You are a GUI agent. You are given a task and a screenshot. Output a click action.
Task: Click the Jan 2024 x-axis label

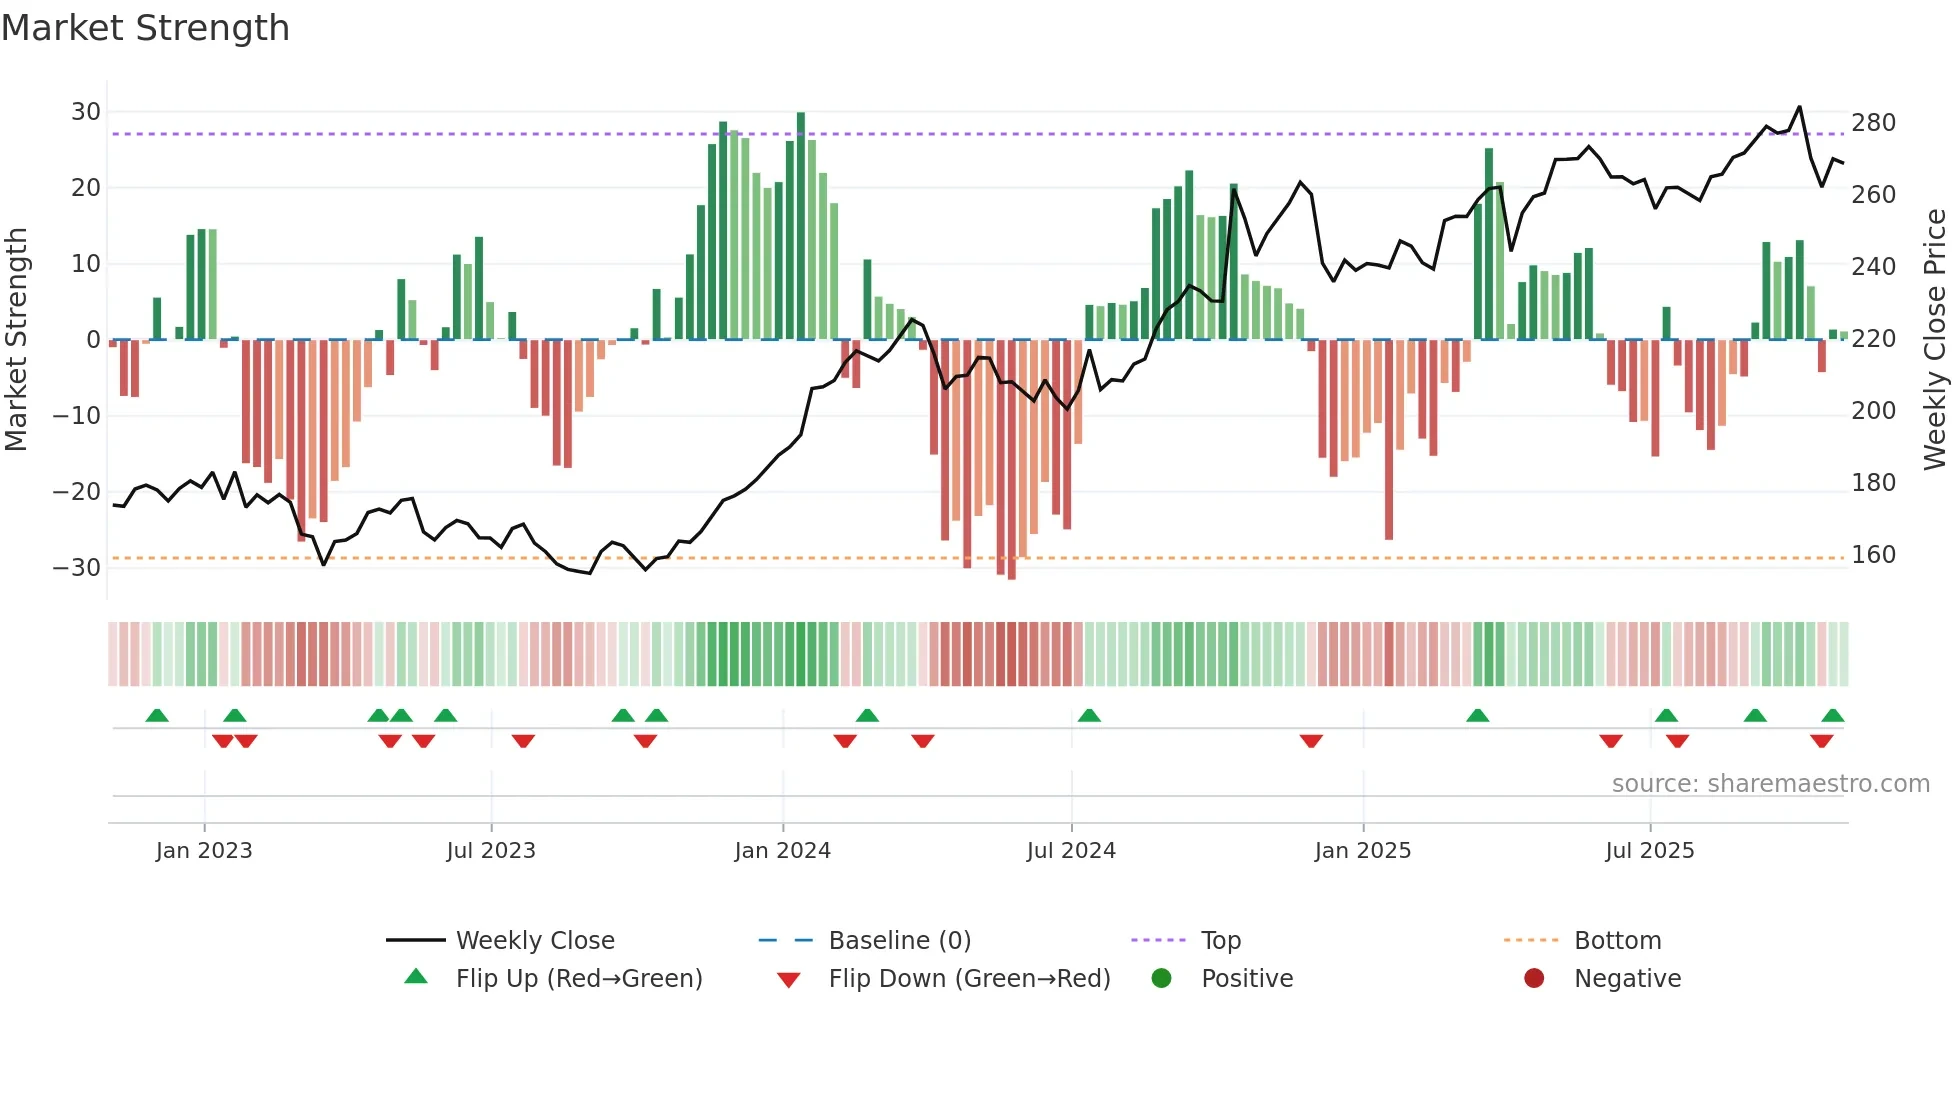tap(783, 851)
